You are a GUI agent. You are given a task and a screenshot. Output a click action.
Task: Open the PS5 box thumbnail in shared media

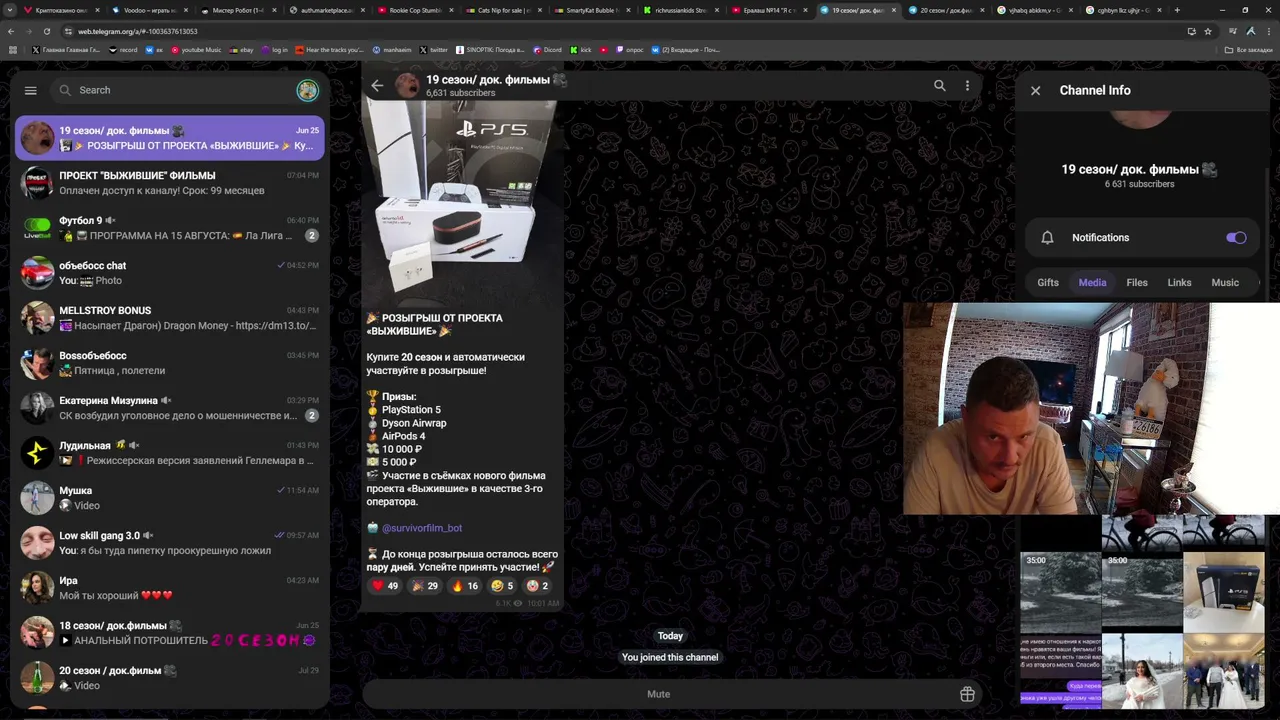(1224, 592)
